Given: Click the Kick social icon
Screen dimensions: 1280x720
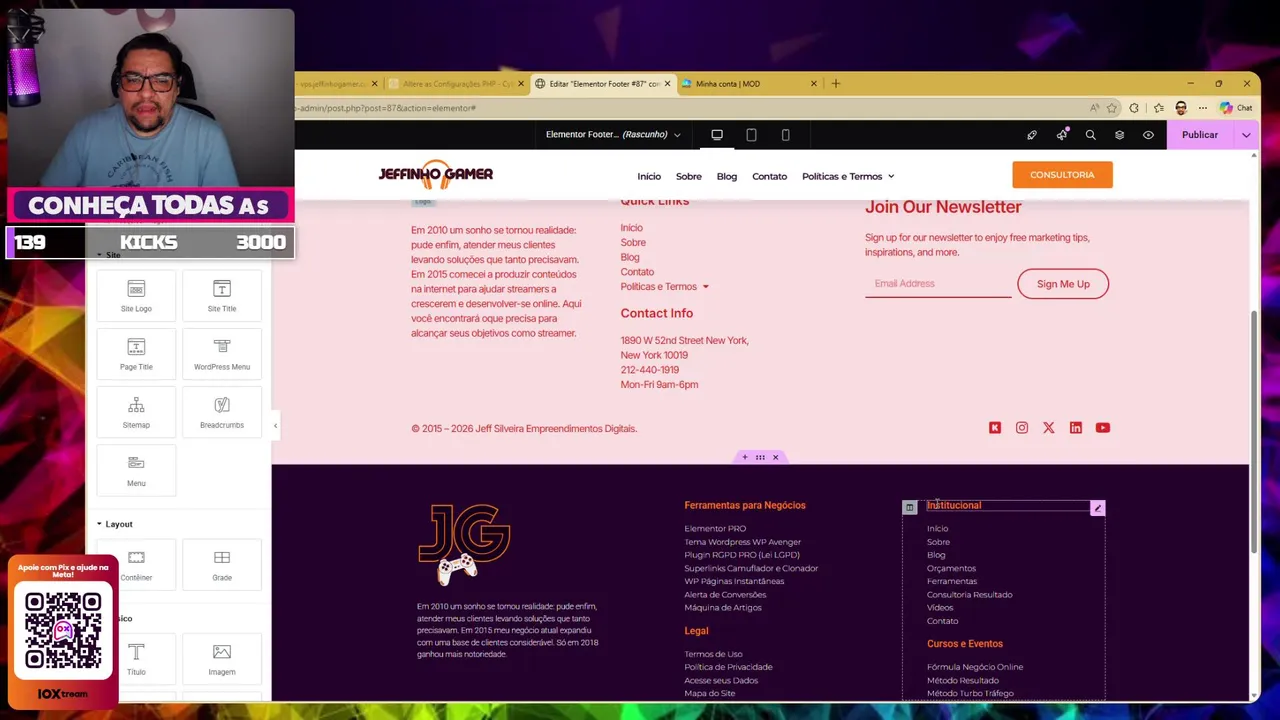Looking at the screenshot, I should [994, 428].
